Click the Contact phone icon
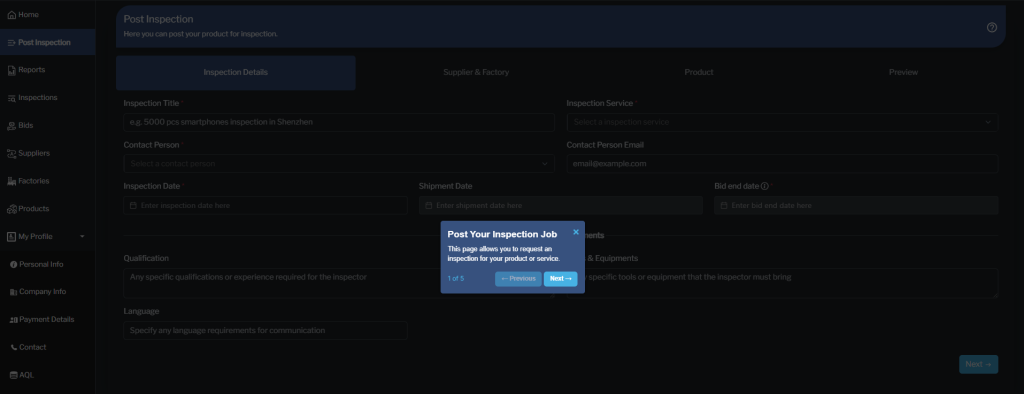Viewport: 1024px width, 394px height. (14, 348)
